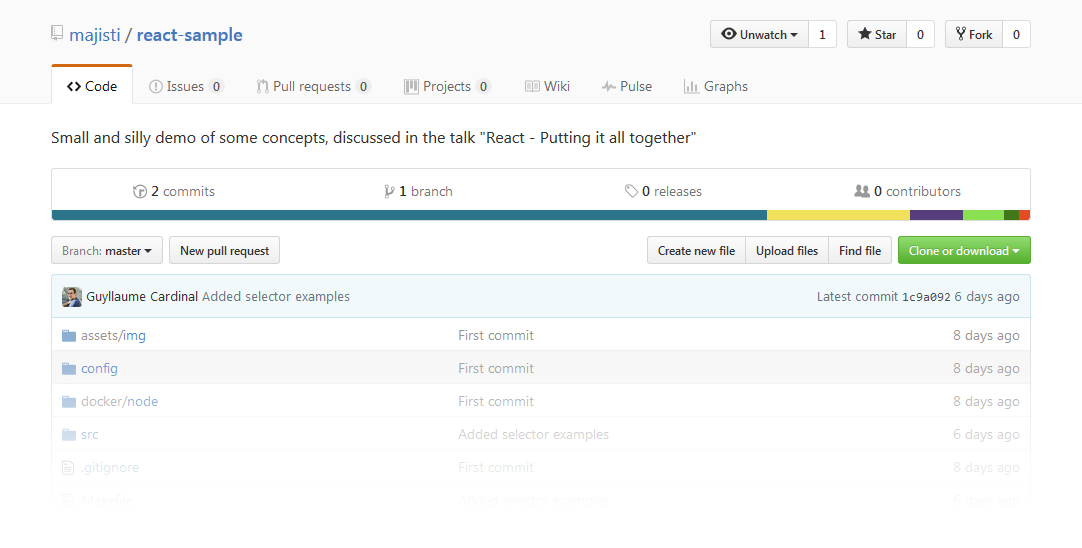Open the config folder

click(99, 369)
